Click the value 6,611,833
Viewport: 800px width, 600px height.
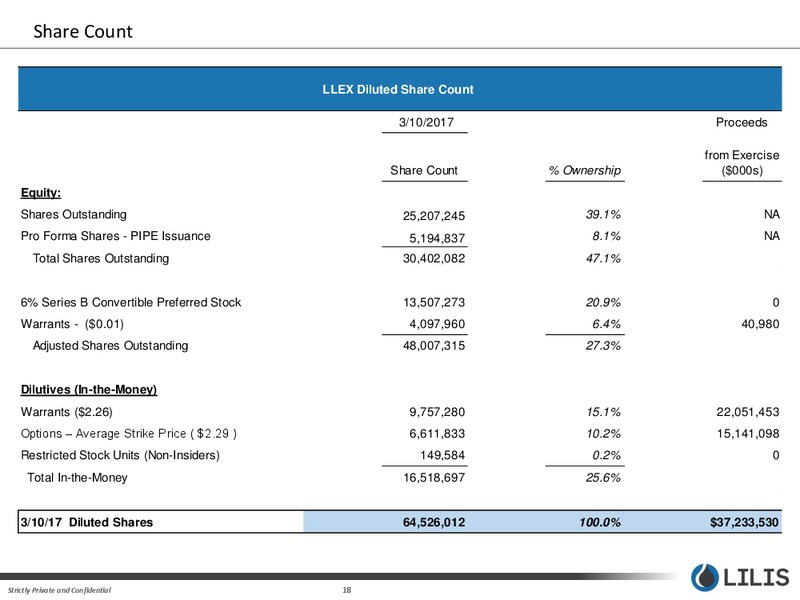click(x=437, y=434)
